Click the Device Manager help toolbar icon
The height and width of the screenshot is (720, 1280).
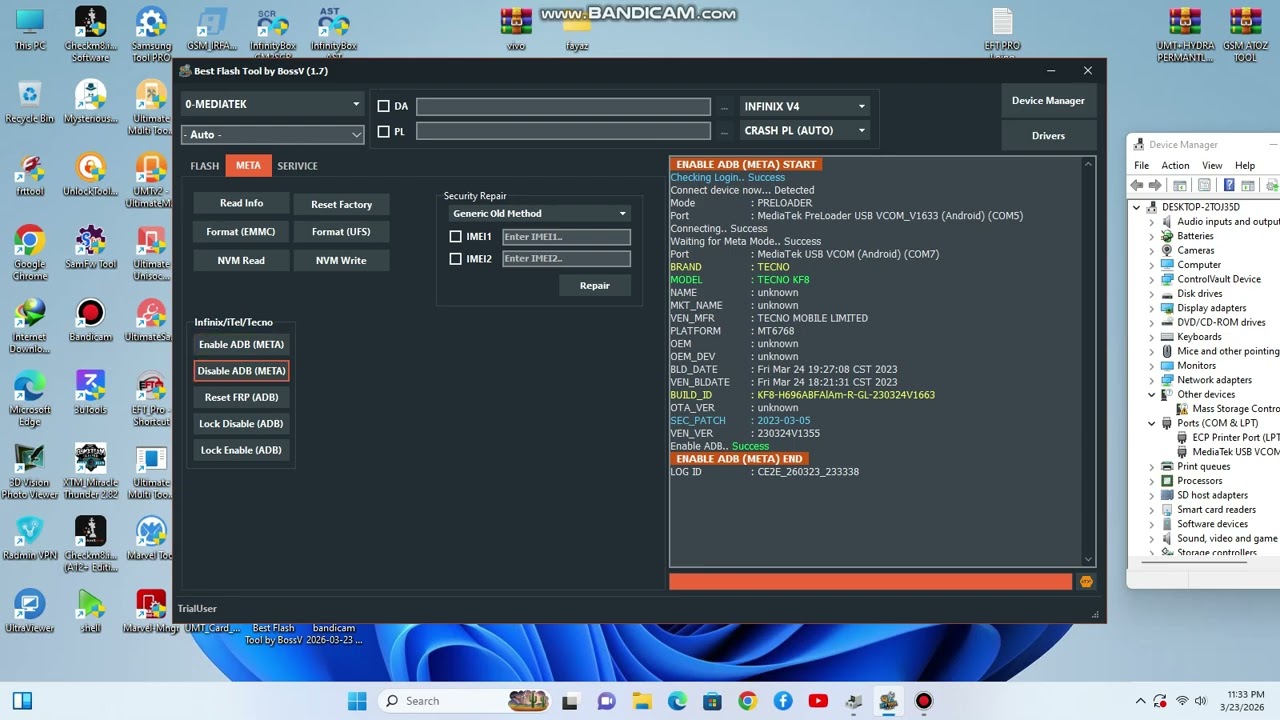[1229, 186]
